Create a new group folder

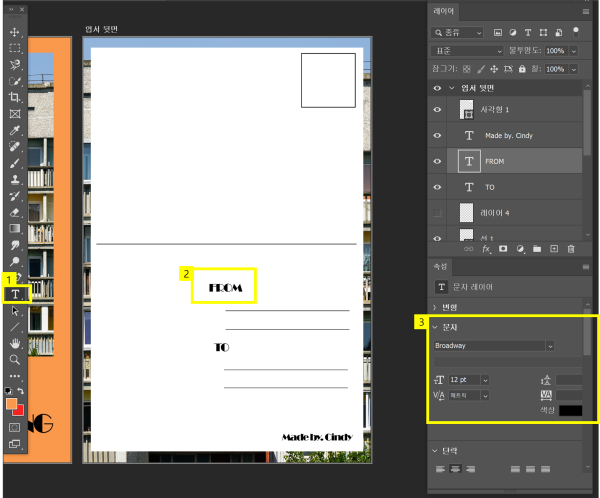coord(537,249)
